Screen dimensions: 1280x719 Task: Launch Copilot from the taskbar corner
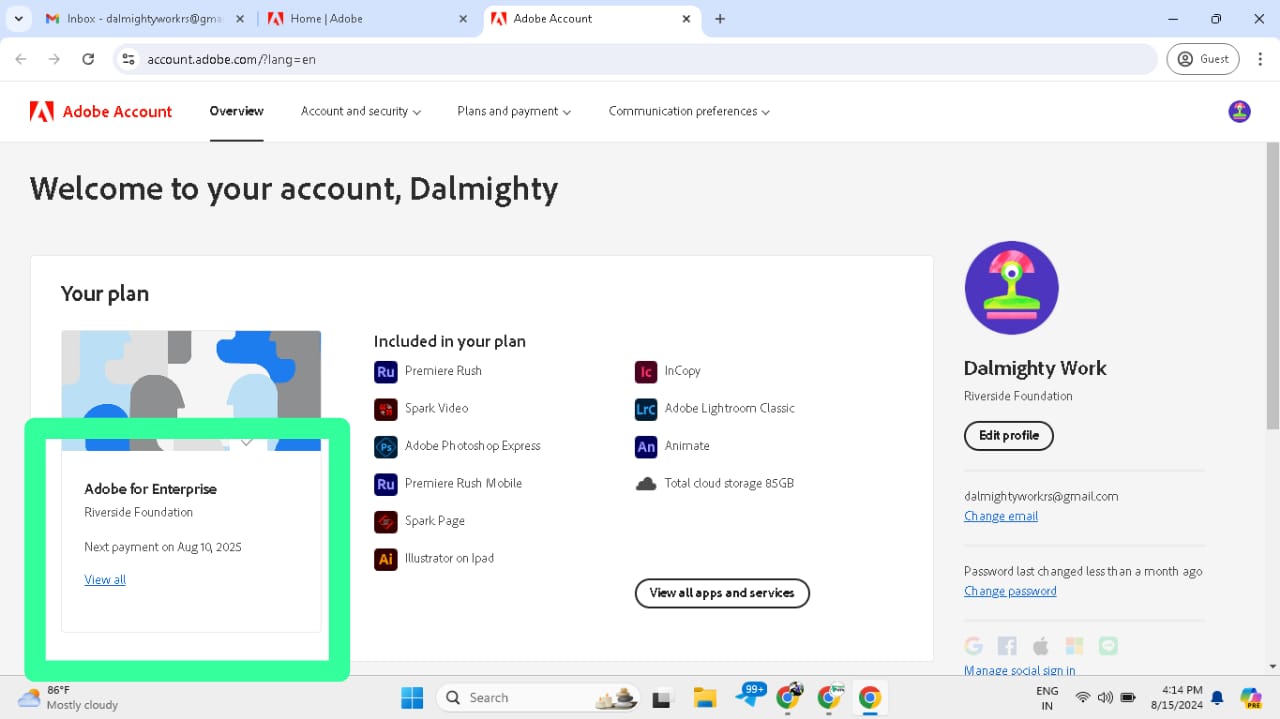point(1250,697)
